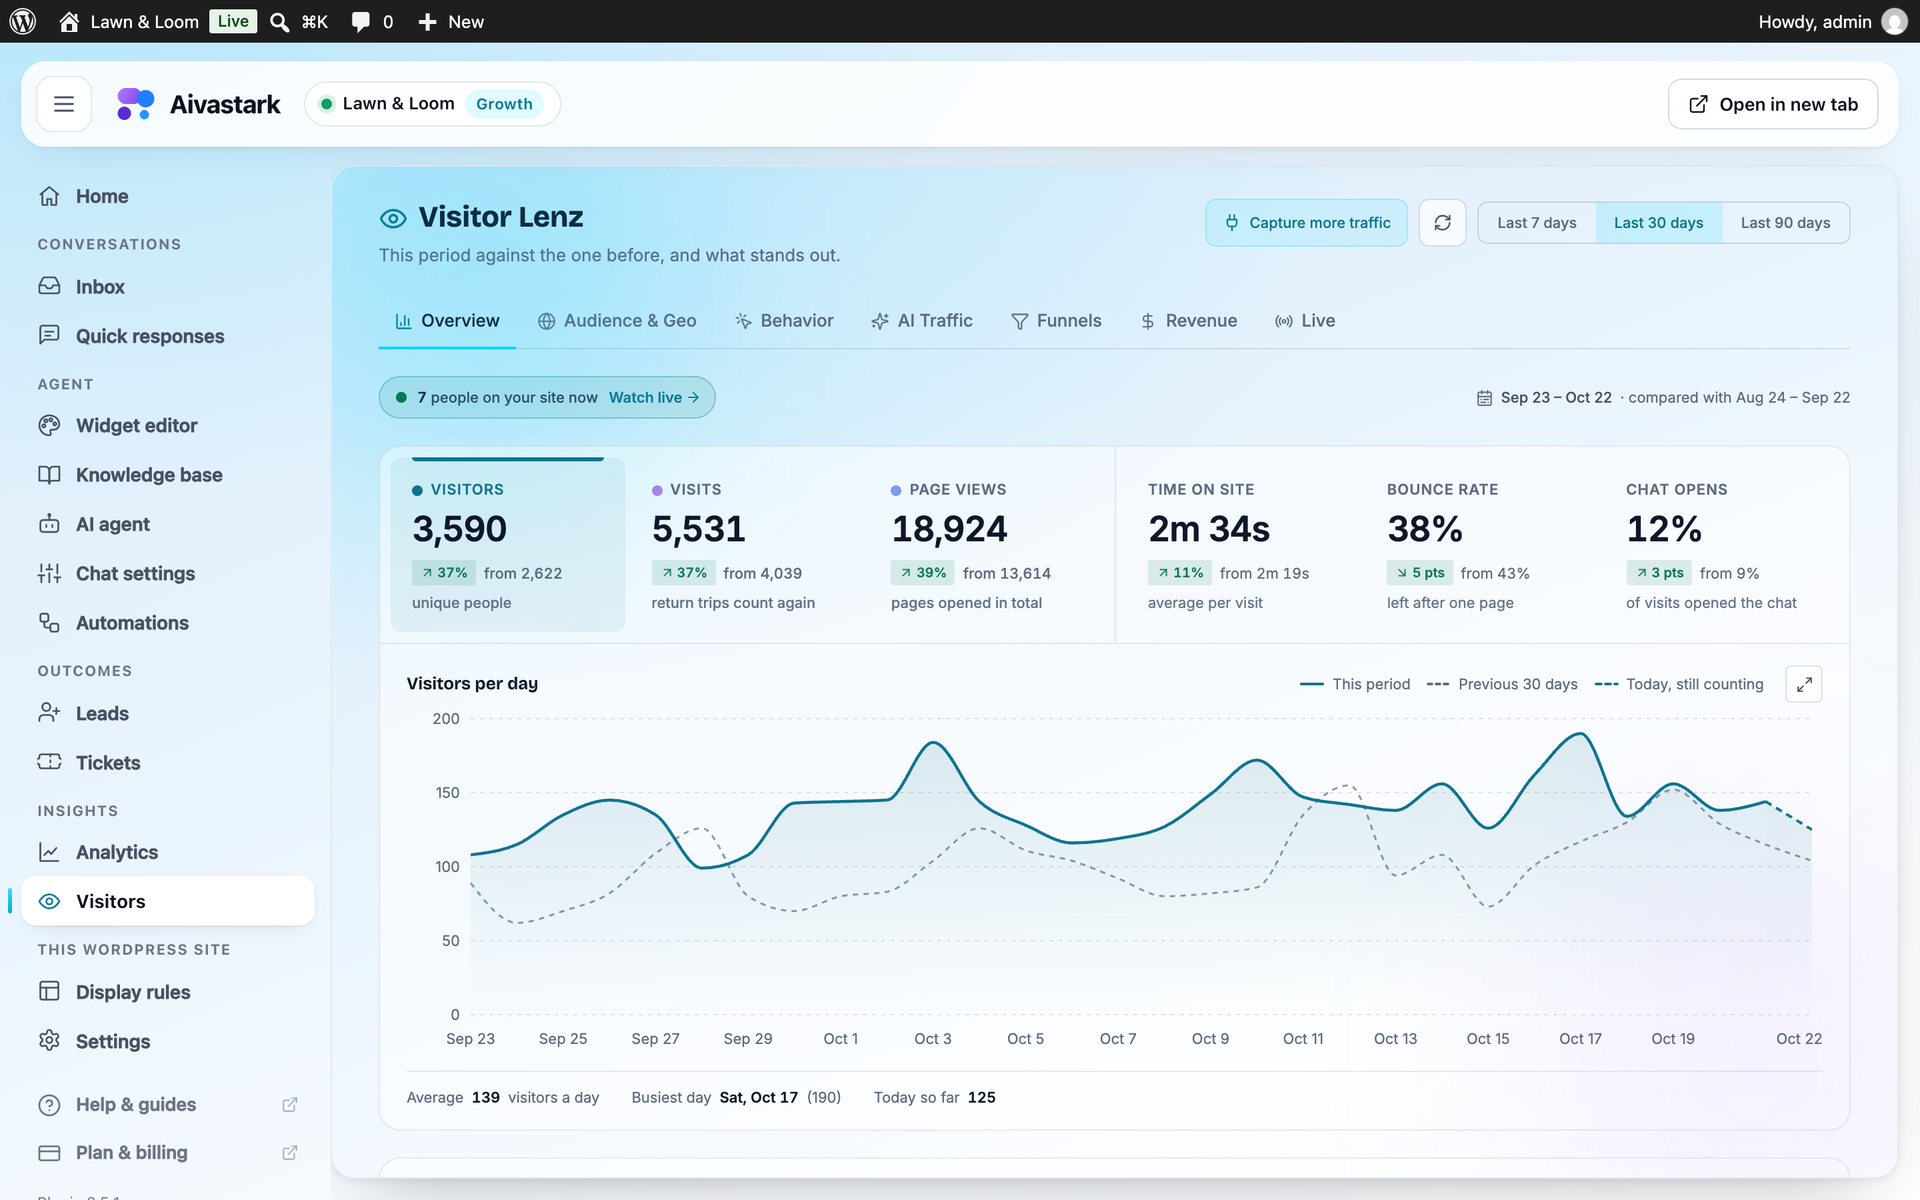Toggle Today, still counting legend entry
The image size is (1920, 1200).
point(1678,684)
